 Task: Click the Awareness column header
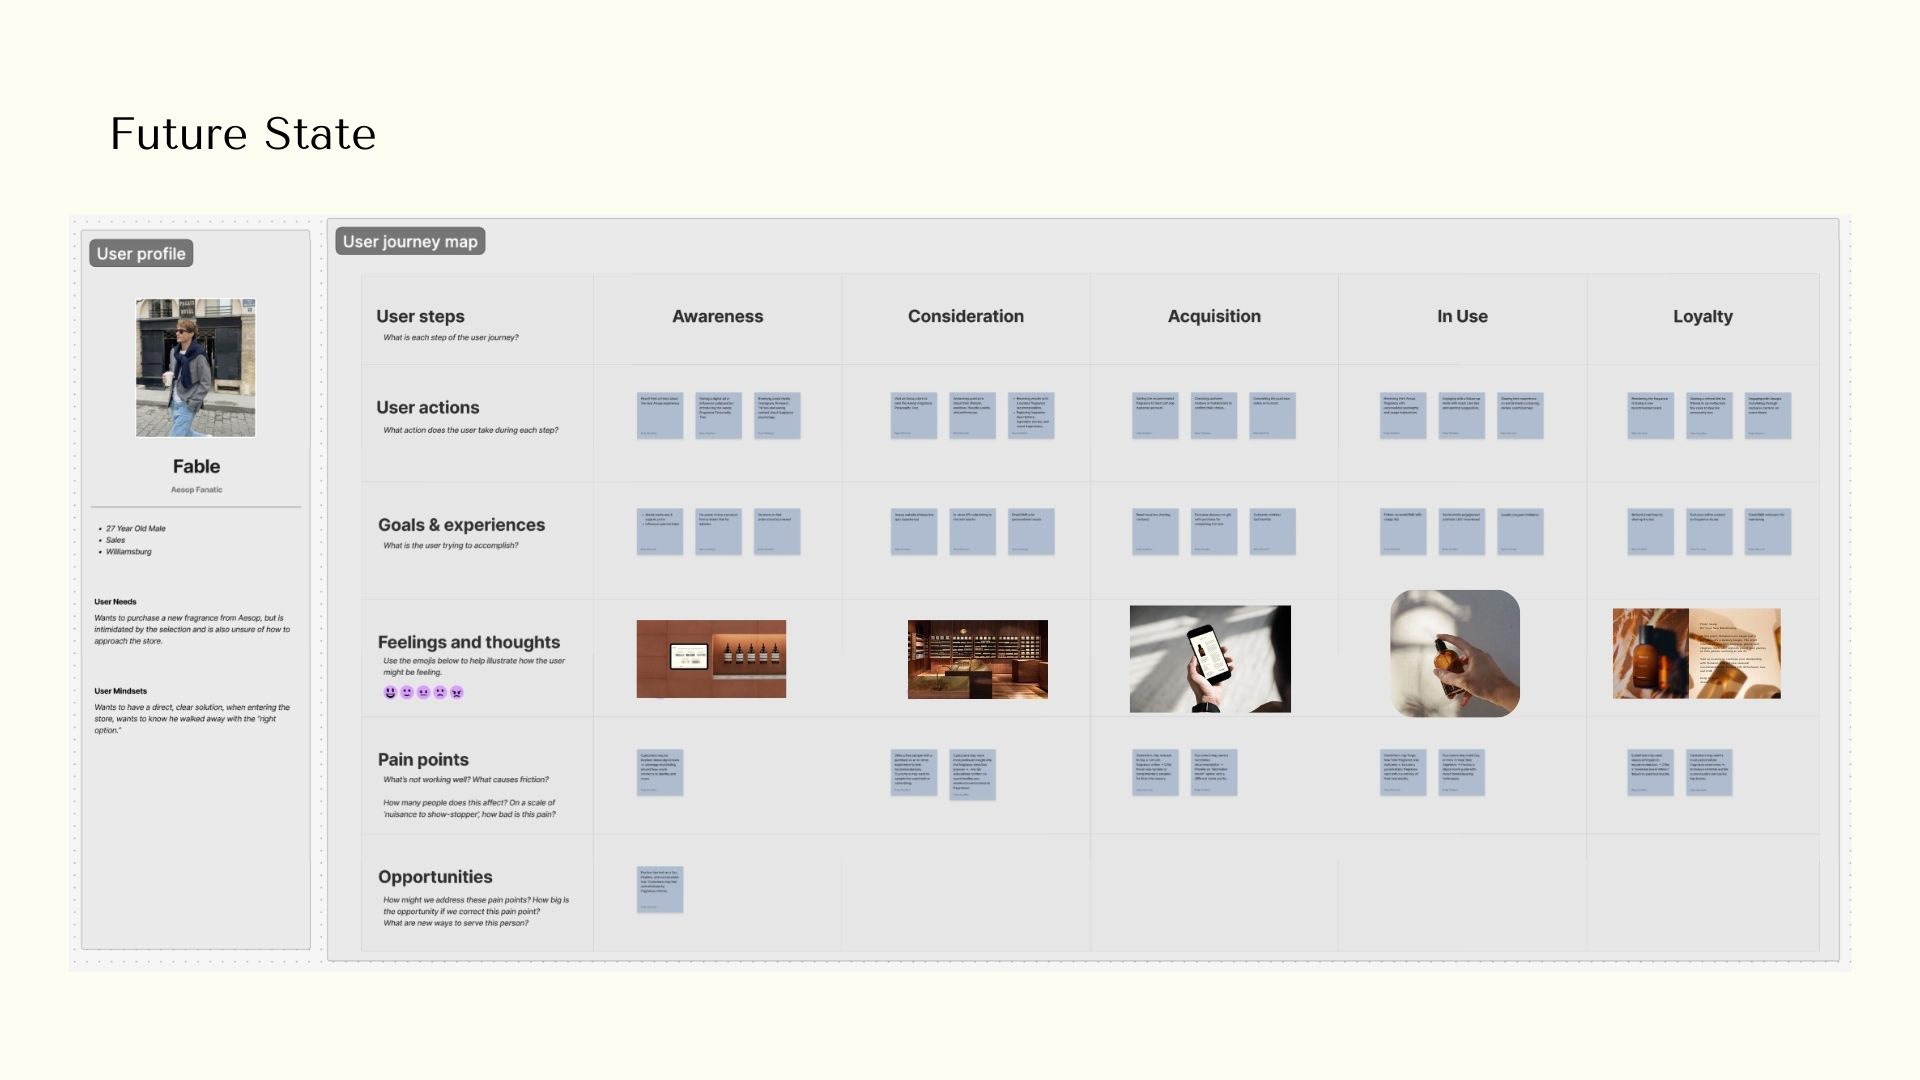coord(717,316)
